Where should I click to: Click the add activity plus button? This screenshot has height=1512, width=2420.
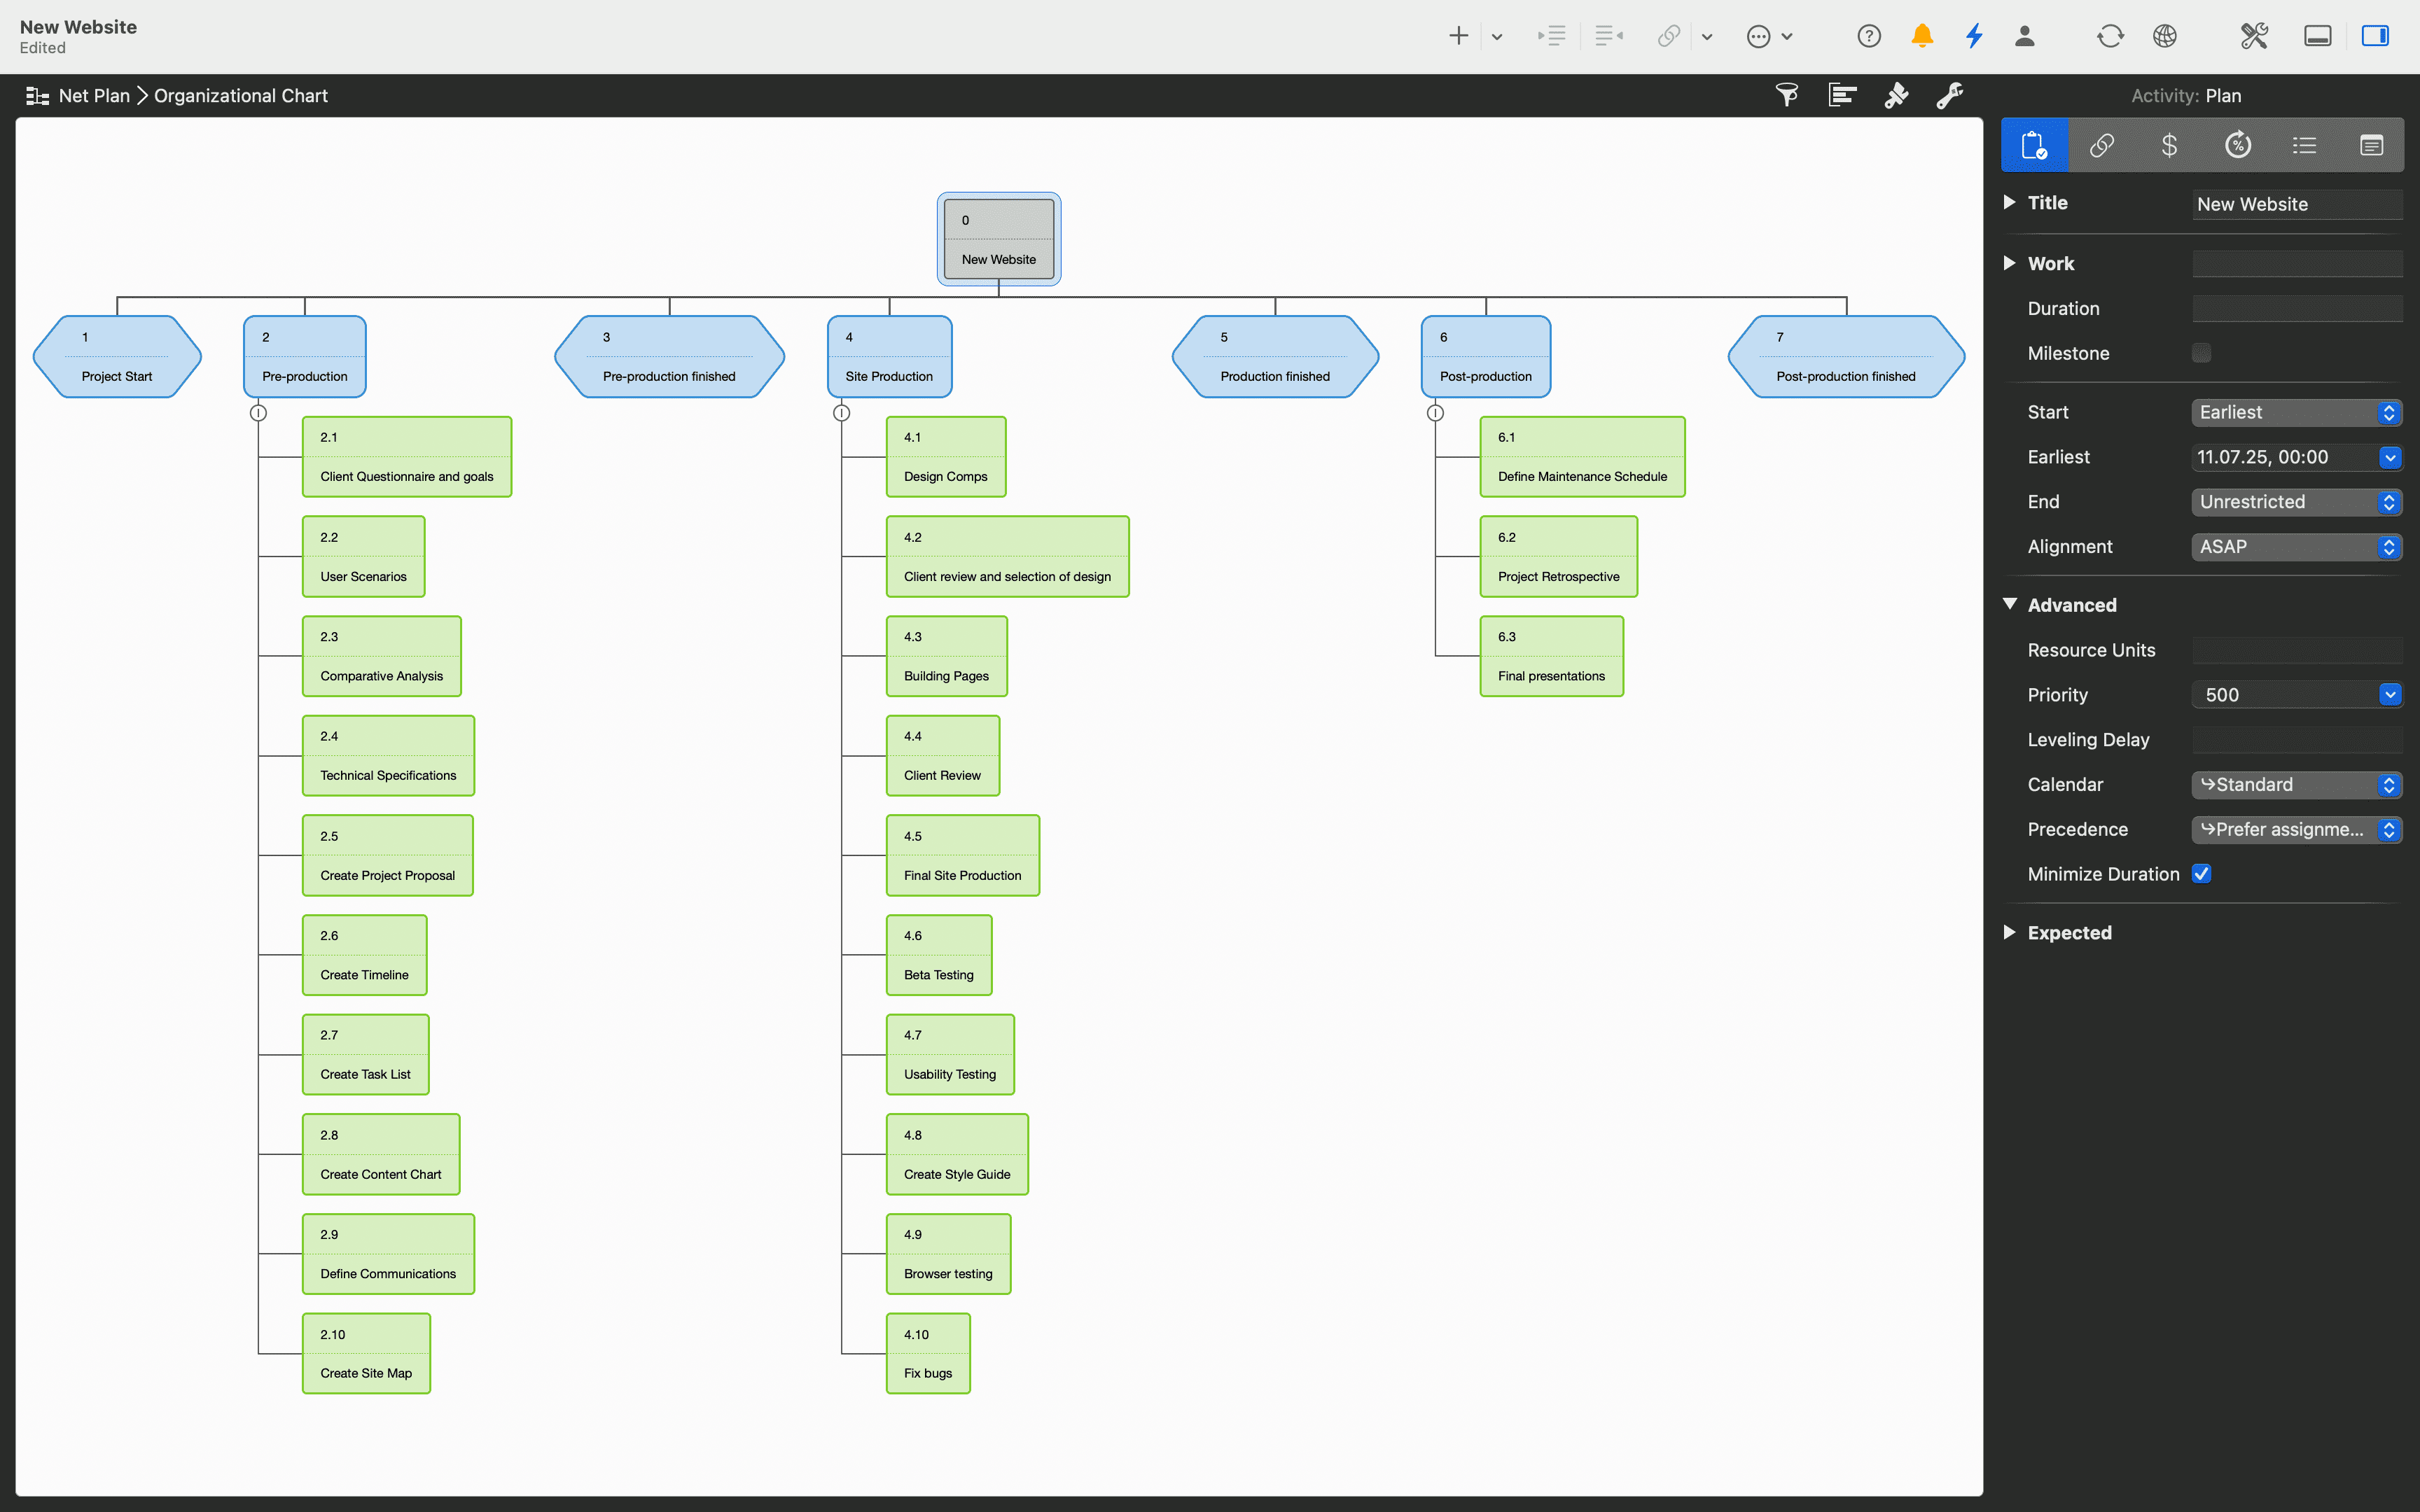pyautogui.click(x=1458, y=36)
